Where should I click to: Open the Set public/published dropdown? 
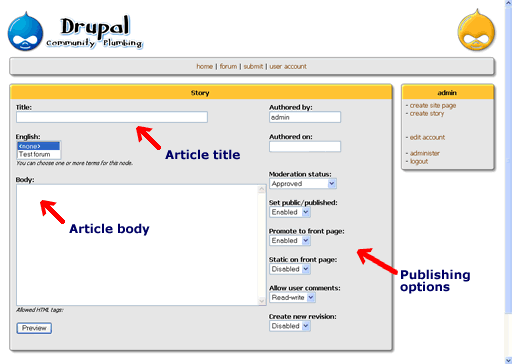click(x=290, y=212)
